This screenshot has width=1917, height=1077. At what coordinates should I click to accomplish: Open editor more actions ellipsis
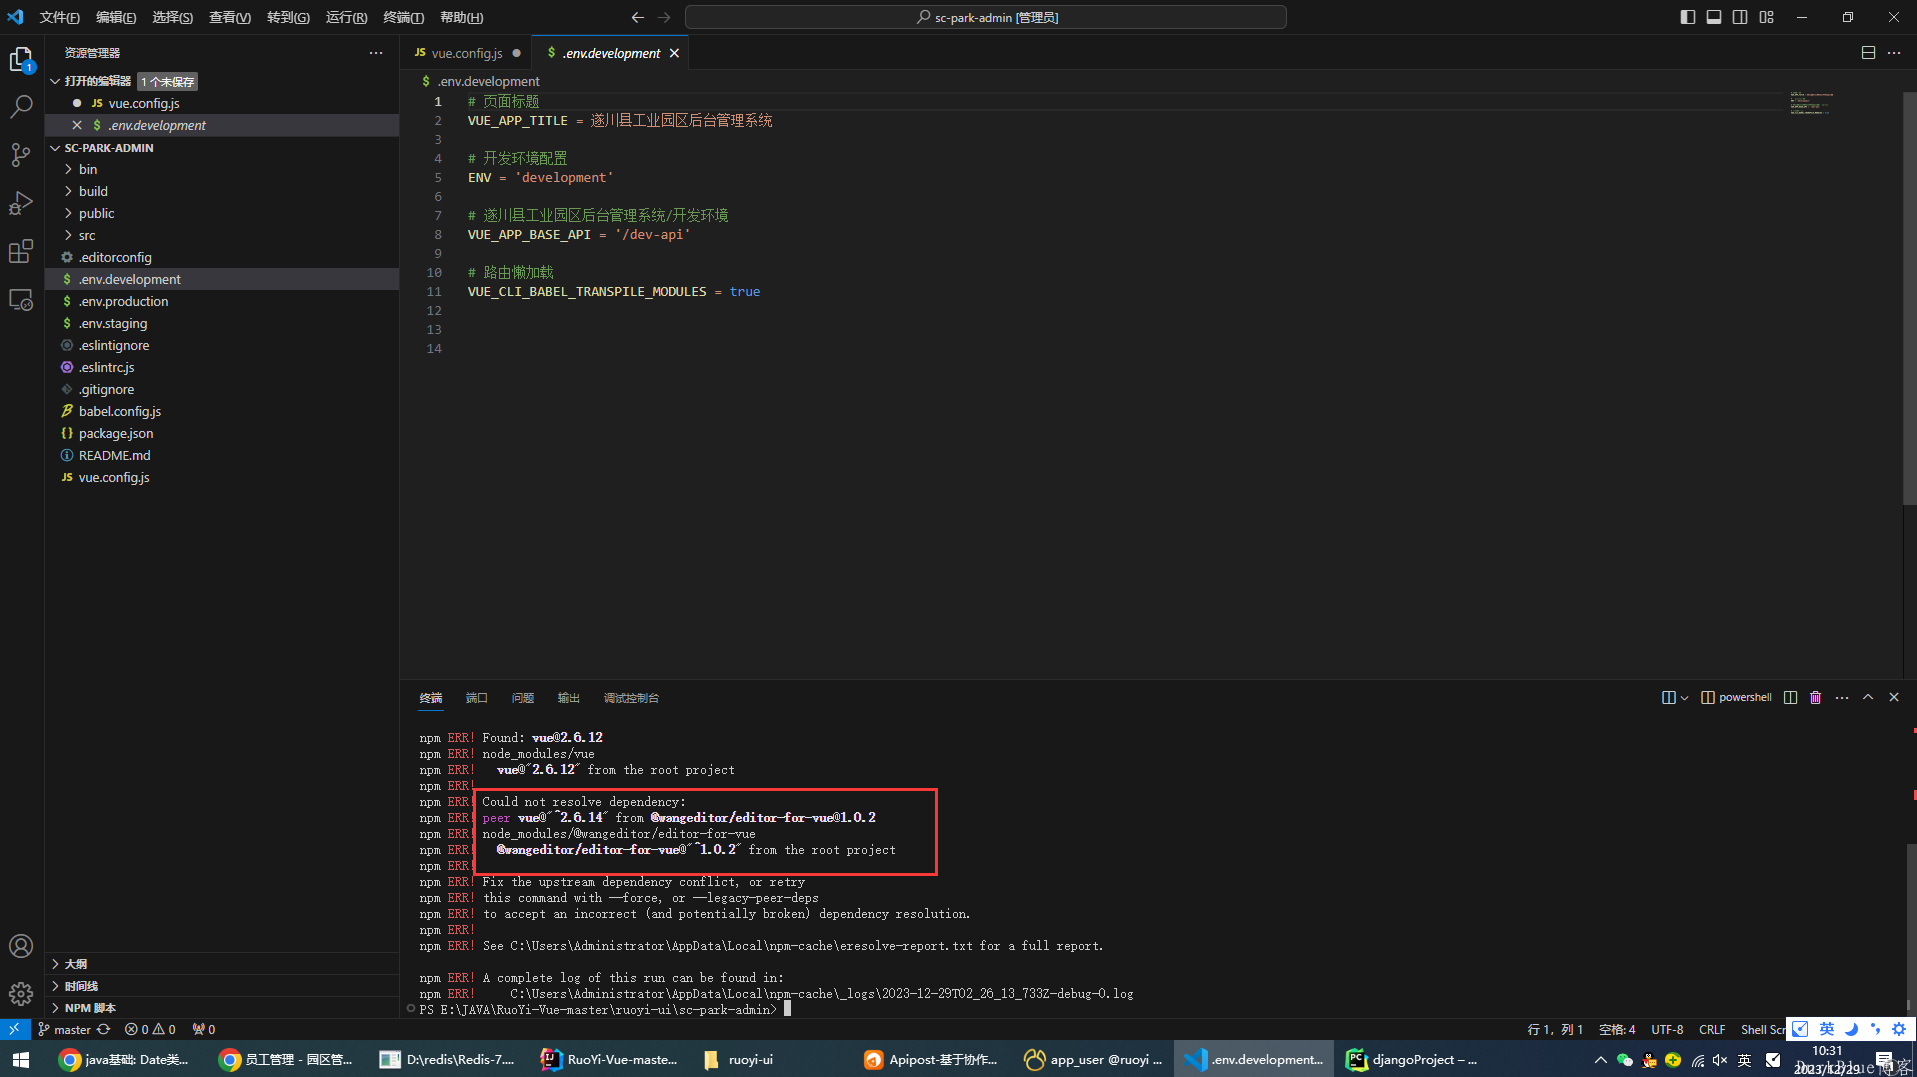pos(1894,53)
